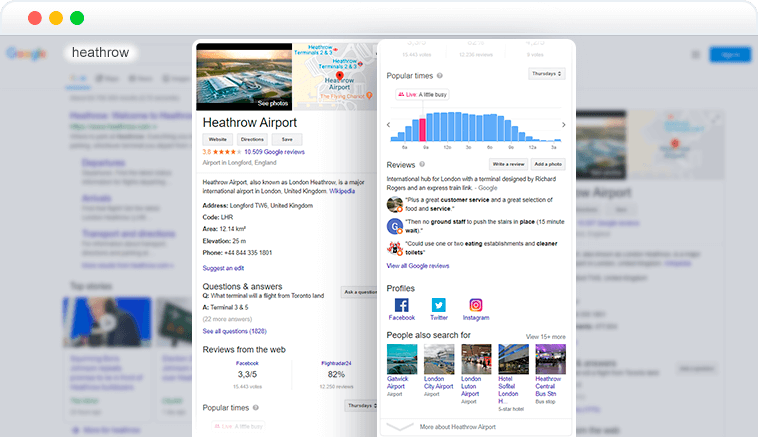Click the Popular times help icon in right panel

(440, 76)
